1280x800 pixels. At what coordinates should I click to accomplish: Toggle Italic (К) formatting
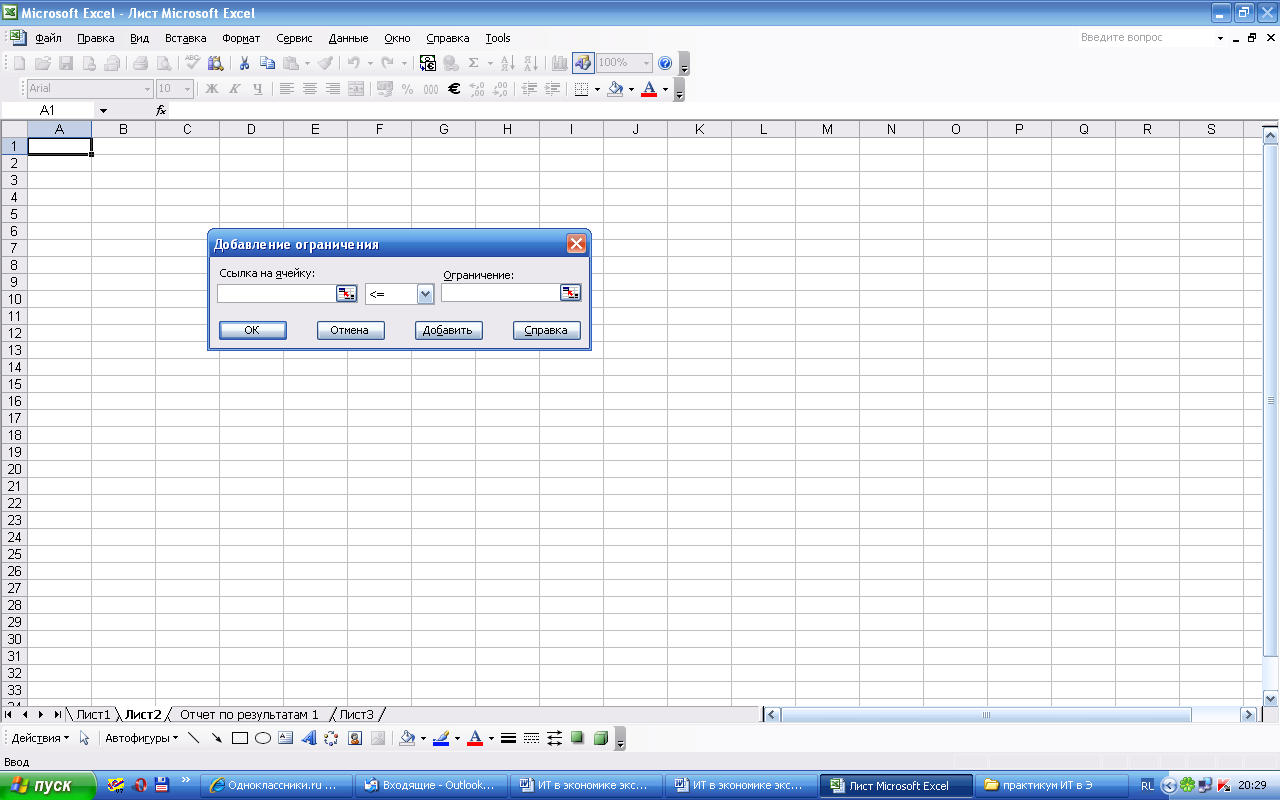tap(235, 89)
